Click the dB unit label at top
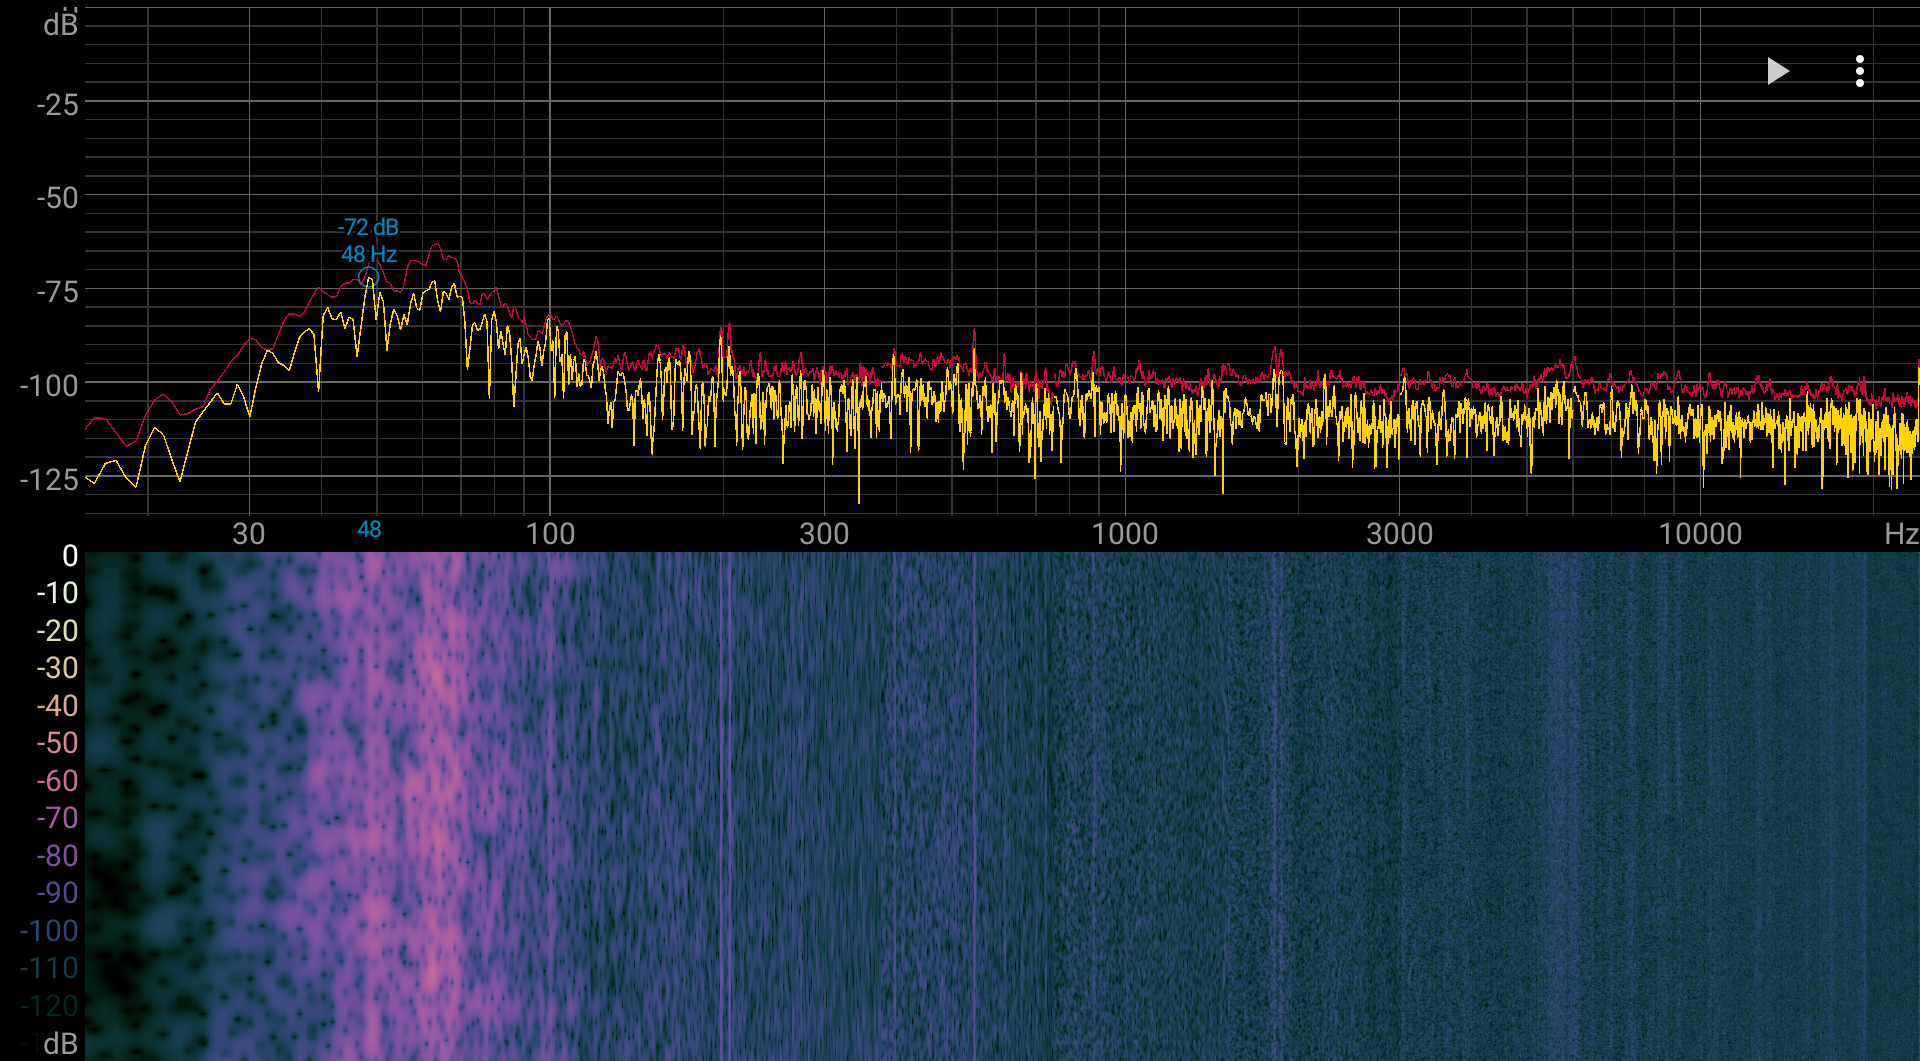1920x1061 pixels. (x=60, y=23)
